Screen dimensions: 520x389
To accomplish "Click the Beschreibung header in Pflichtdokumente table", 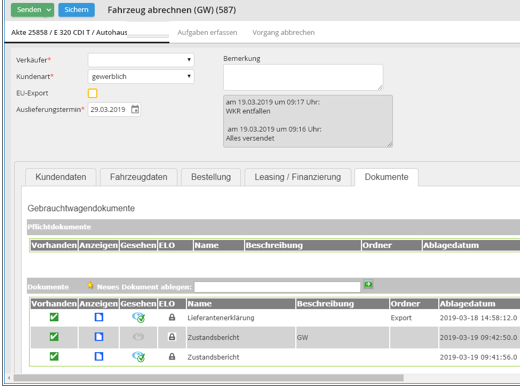I will (x=303, y=245).
